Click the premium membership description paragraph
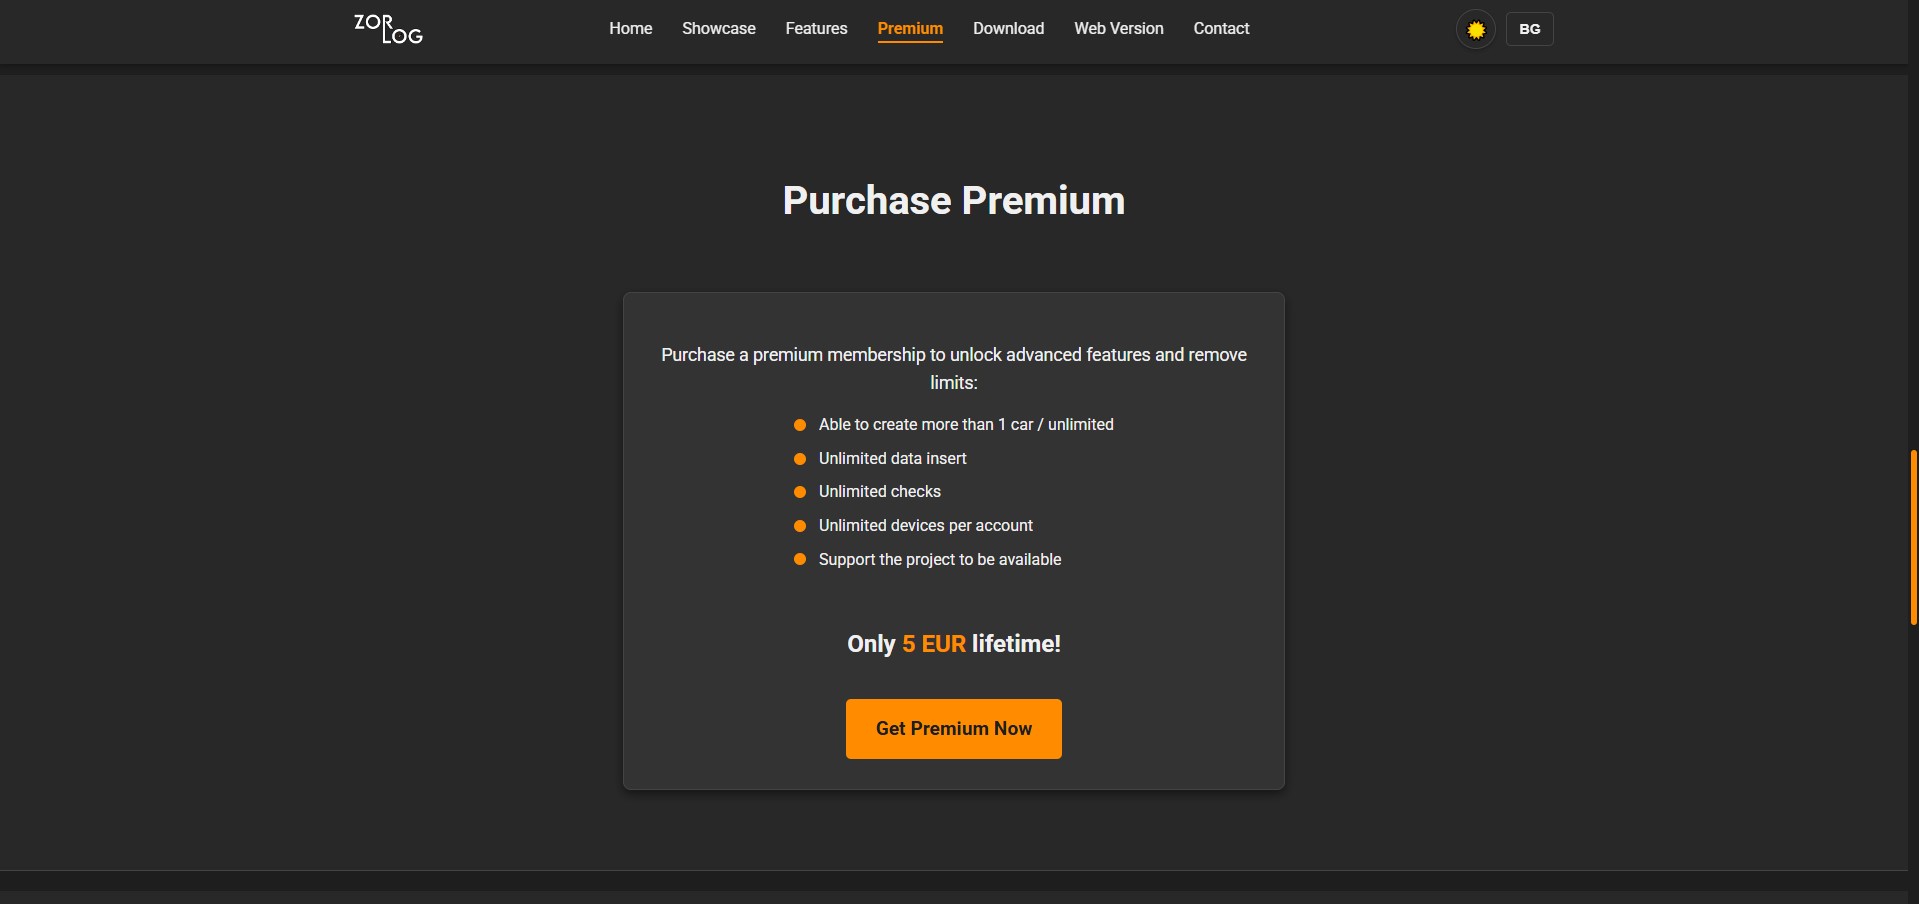The image size is (1919, 904). coord(953,368)
